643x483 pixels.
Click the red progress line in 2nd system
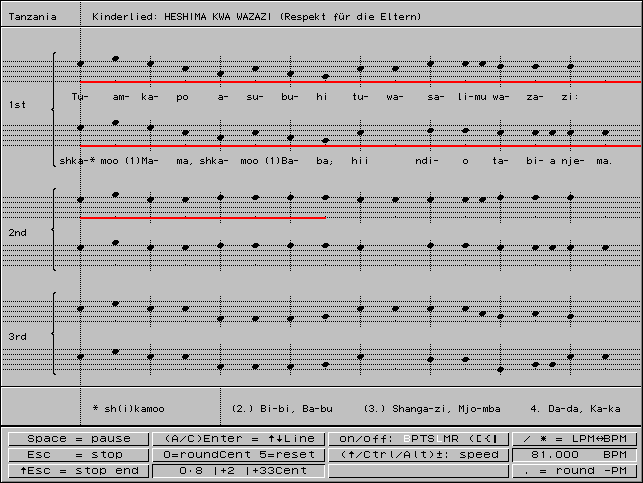(x=202, y=217)
